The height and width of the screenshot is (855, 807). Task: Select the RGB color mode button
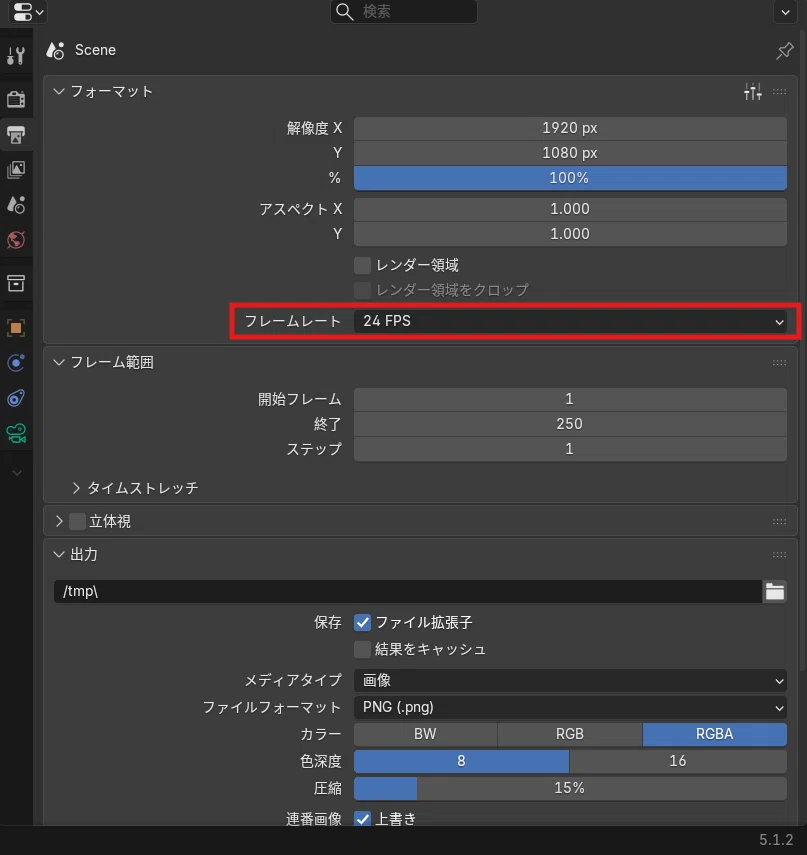(x=570, y=734)
